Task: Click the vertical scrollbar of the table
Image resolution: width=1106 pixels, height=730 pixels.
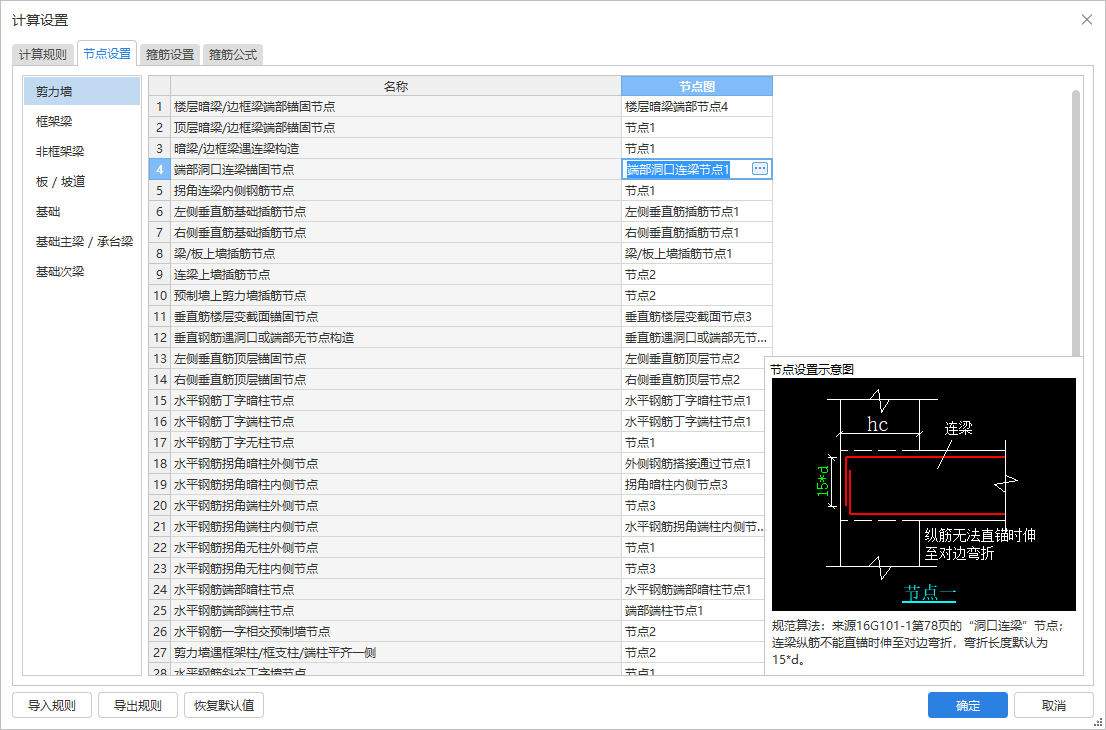Action: [x=1076, y=222]
